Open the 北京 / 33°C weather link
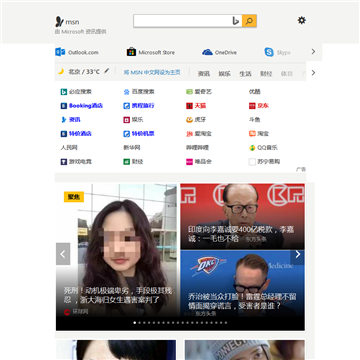360x360 pixels. coord(84,71)
